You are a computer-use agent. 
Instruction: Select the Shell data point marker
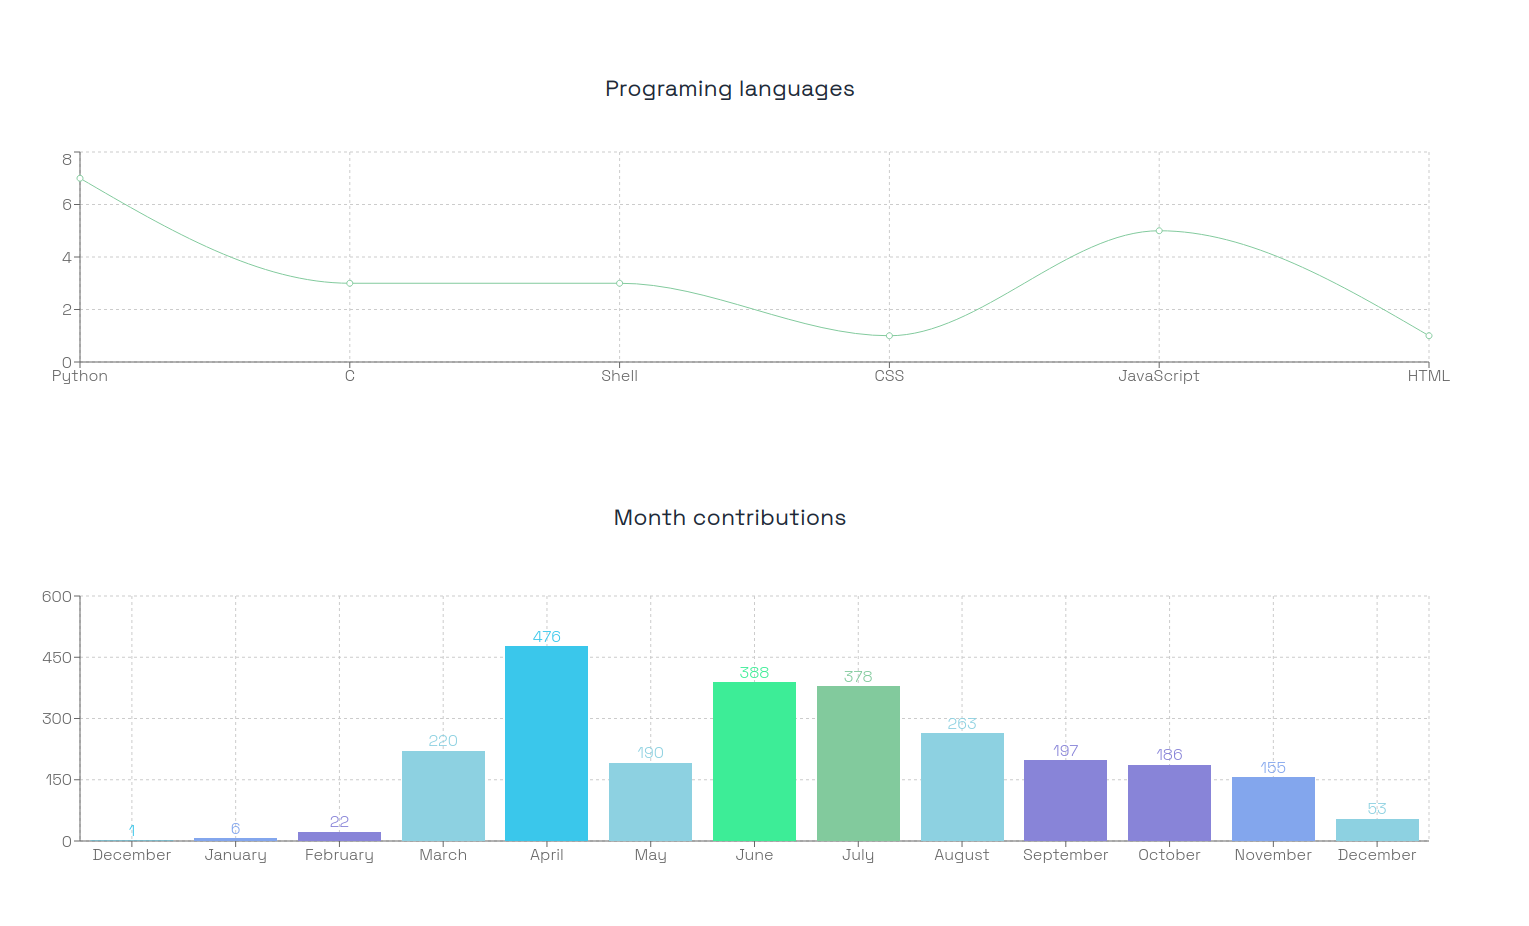coord(619,283)
